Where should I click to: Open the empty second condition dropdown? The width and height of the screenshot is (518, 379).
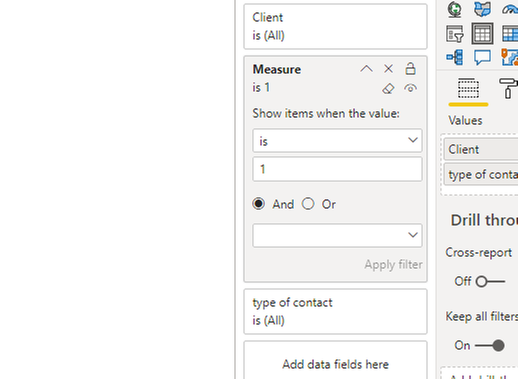(x=337, y=235)
